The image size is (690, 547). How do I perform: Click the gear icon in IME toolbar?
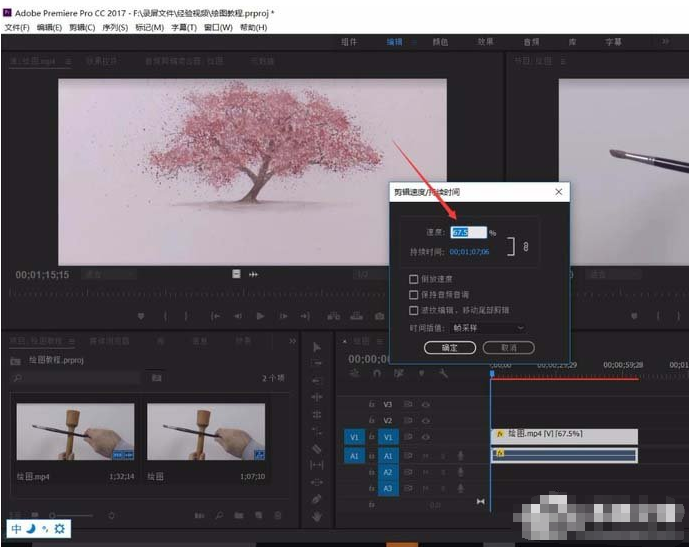59,528
